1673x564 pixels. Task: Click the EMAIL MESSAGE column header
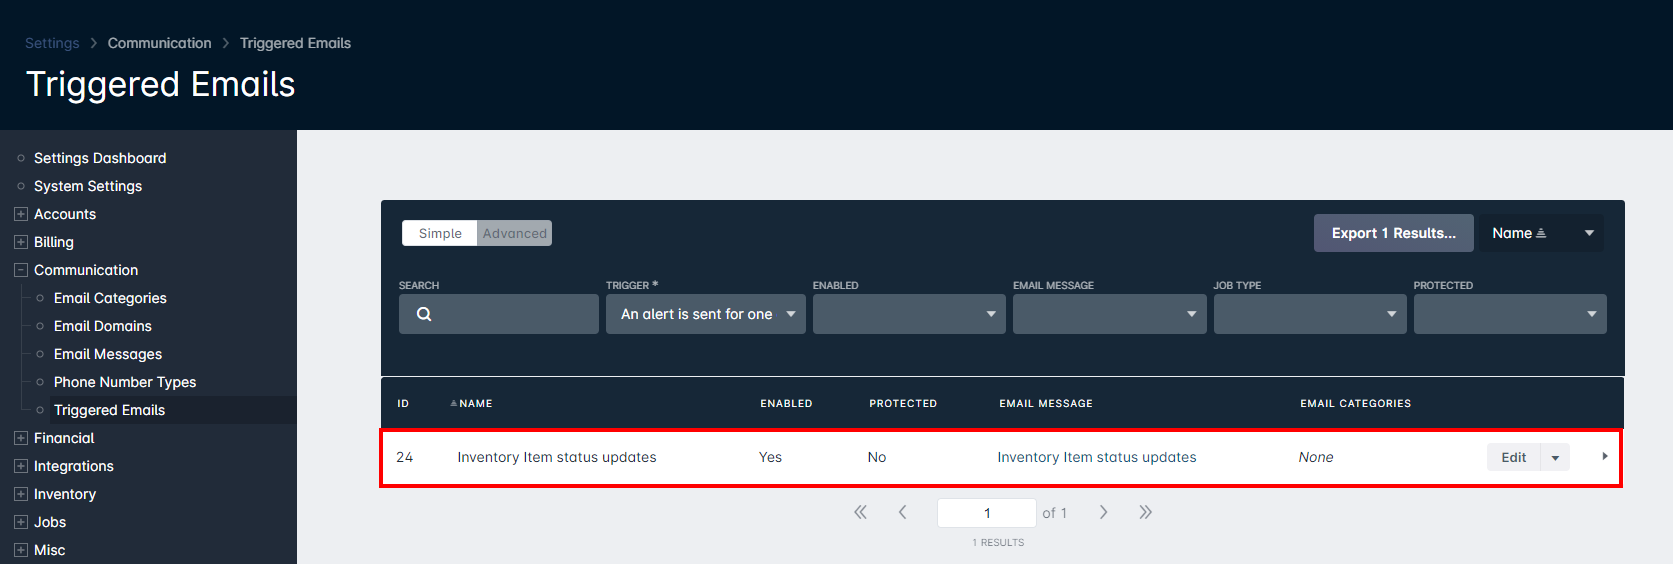click(x=1046, y=404)
